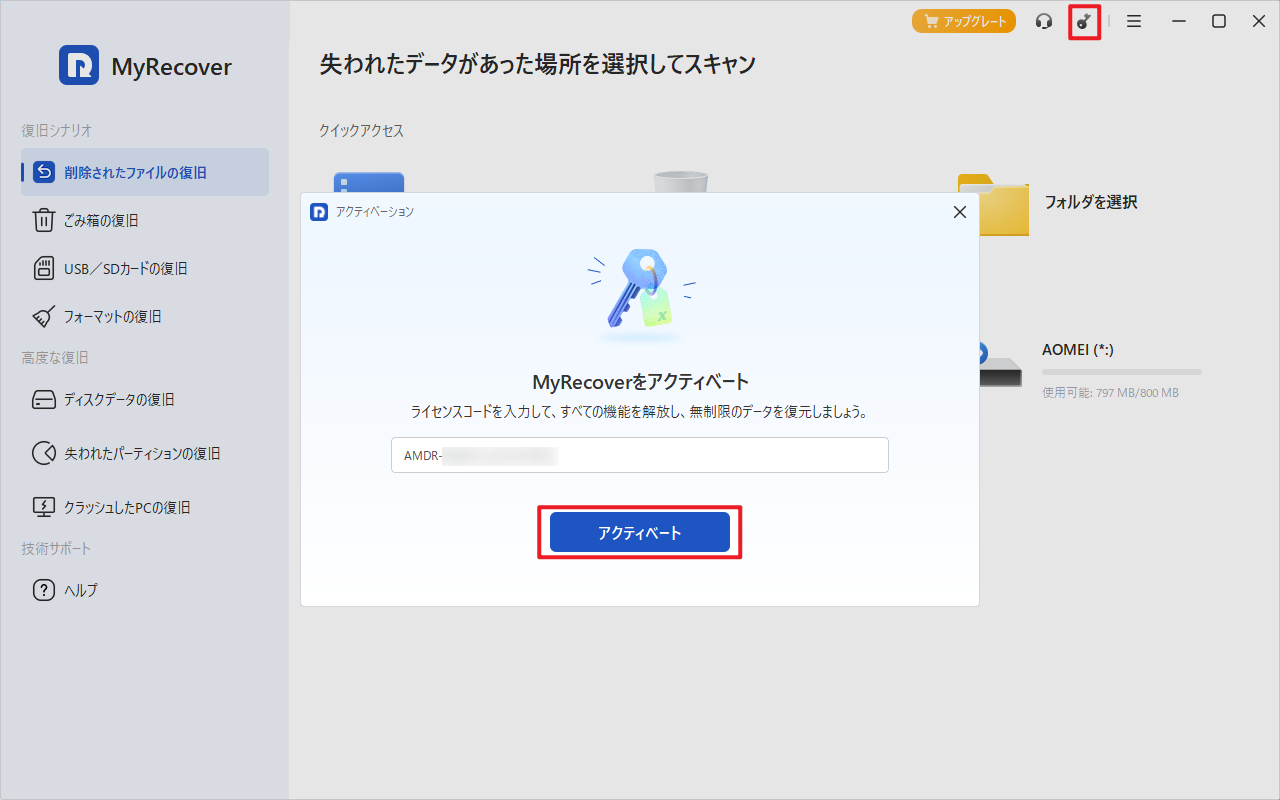Close the アクティベーション dialog
1280x800 pixels.
click(x=960, y=212)
